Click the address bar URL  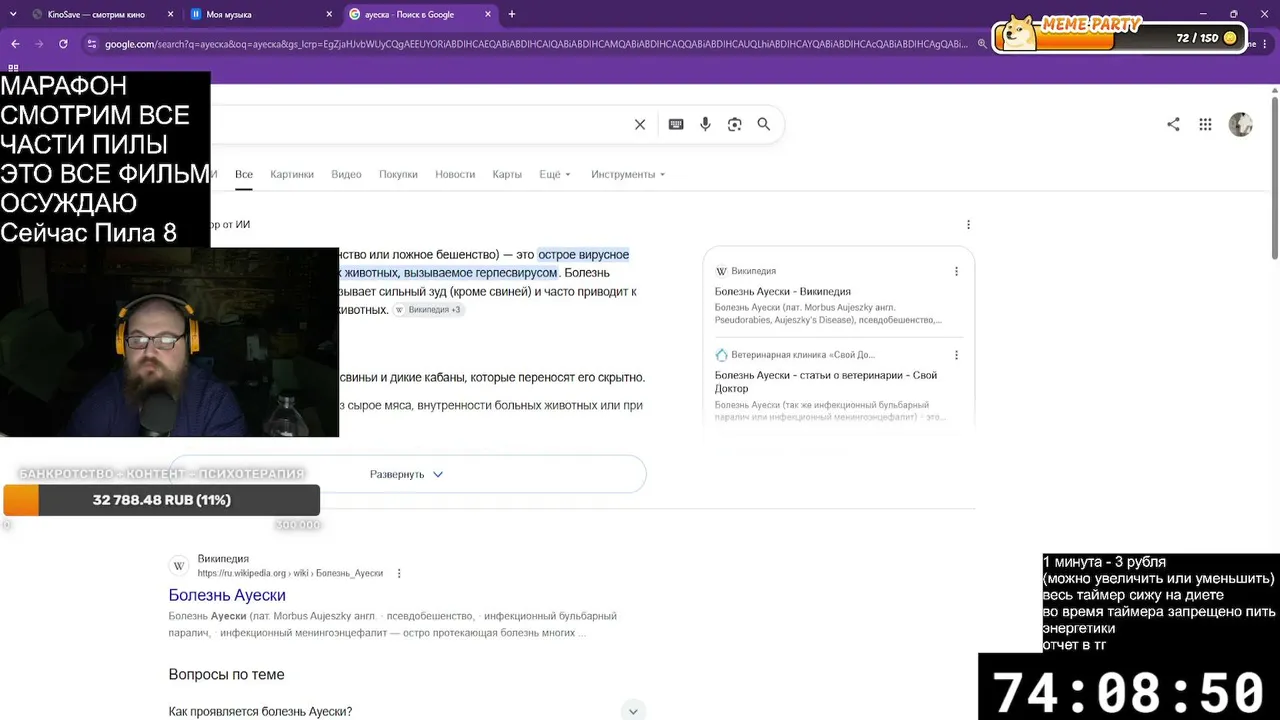click(x=536, y=44)
